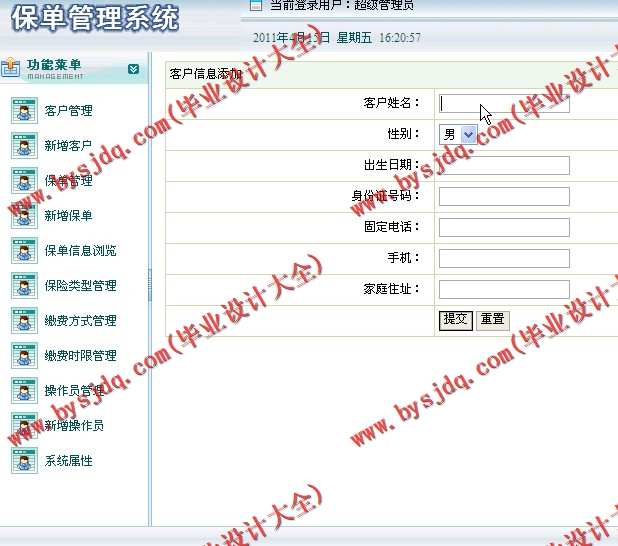This screenshot has width=618, height=546.
Task: Click into the 出生日期 input box
Action: pos(504,165)
